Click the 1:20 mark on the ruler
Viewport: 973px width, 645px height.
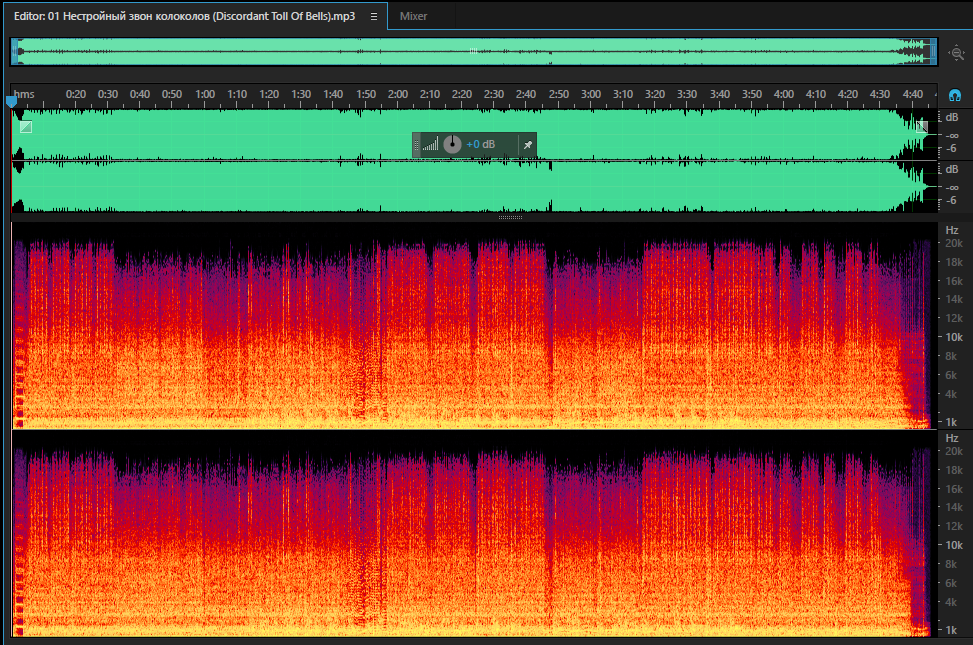[x=269, y=94]
